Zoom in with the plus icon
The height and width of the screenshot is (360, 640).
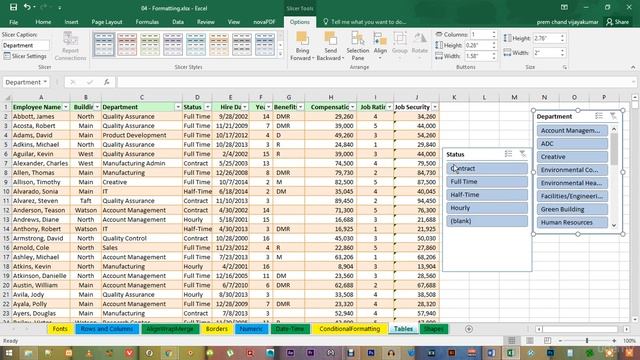[x=614, y=340]
